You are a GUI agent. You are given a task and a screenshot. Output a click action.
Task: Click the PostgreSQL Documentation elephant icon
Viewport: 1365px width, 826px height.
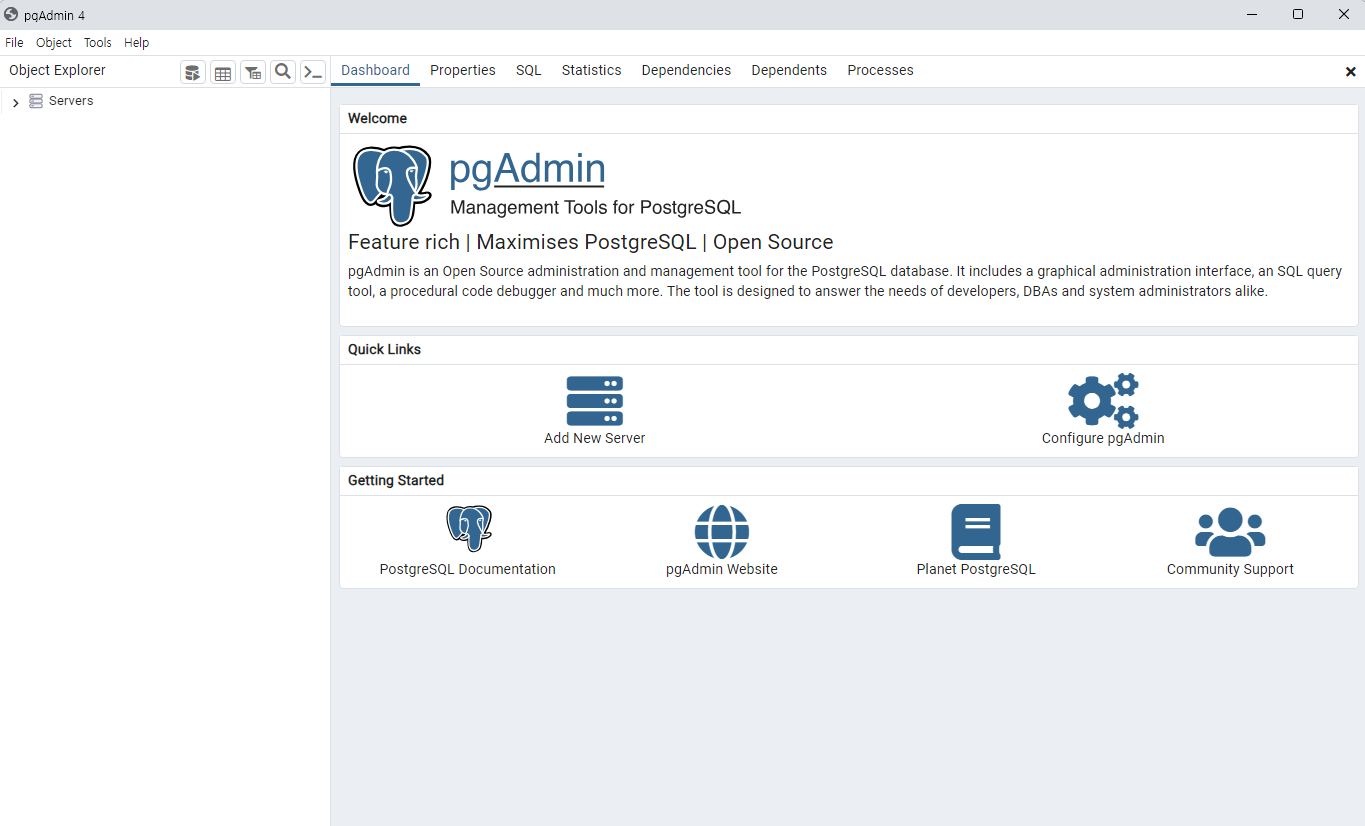click(468, 529)
